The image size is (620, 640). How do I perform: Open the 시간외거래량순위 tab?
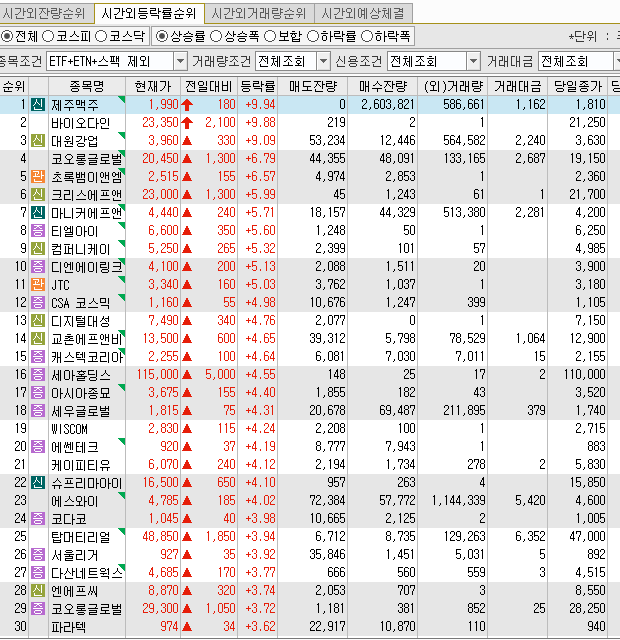(x=259, y=13)
